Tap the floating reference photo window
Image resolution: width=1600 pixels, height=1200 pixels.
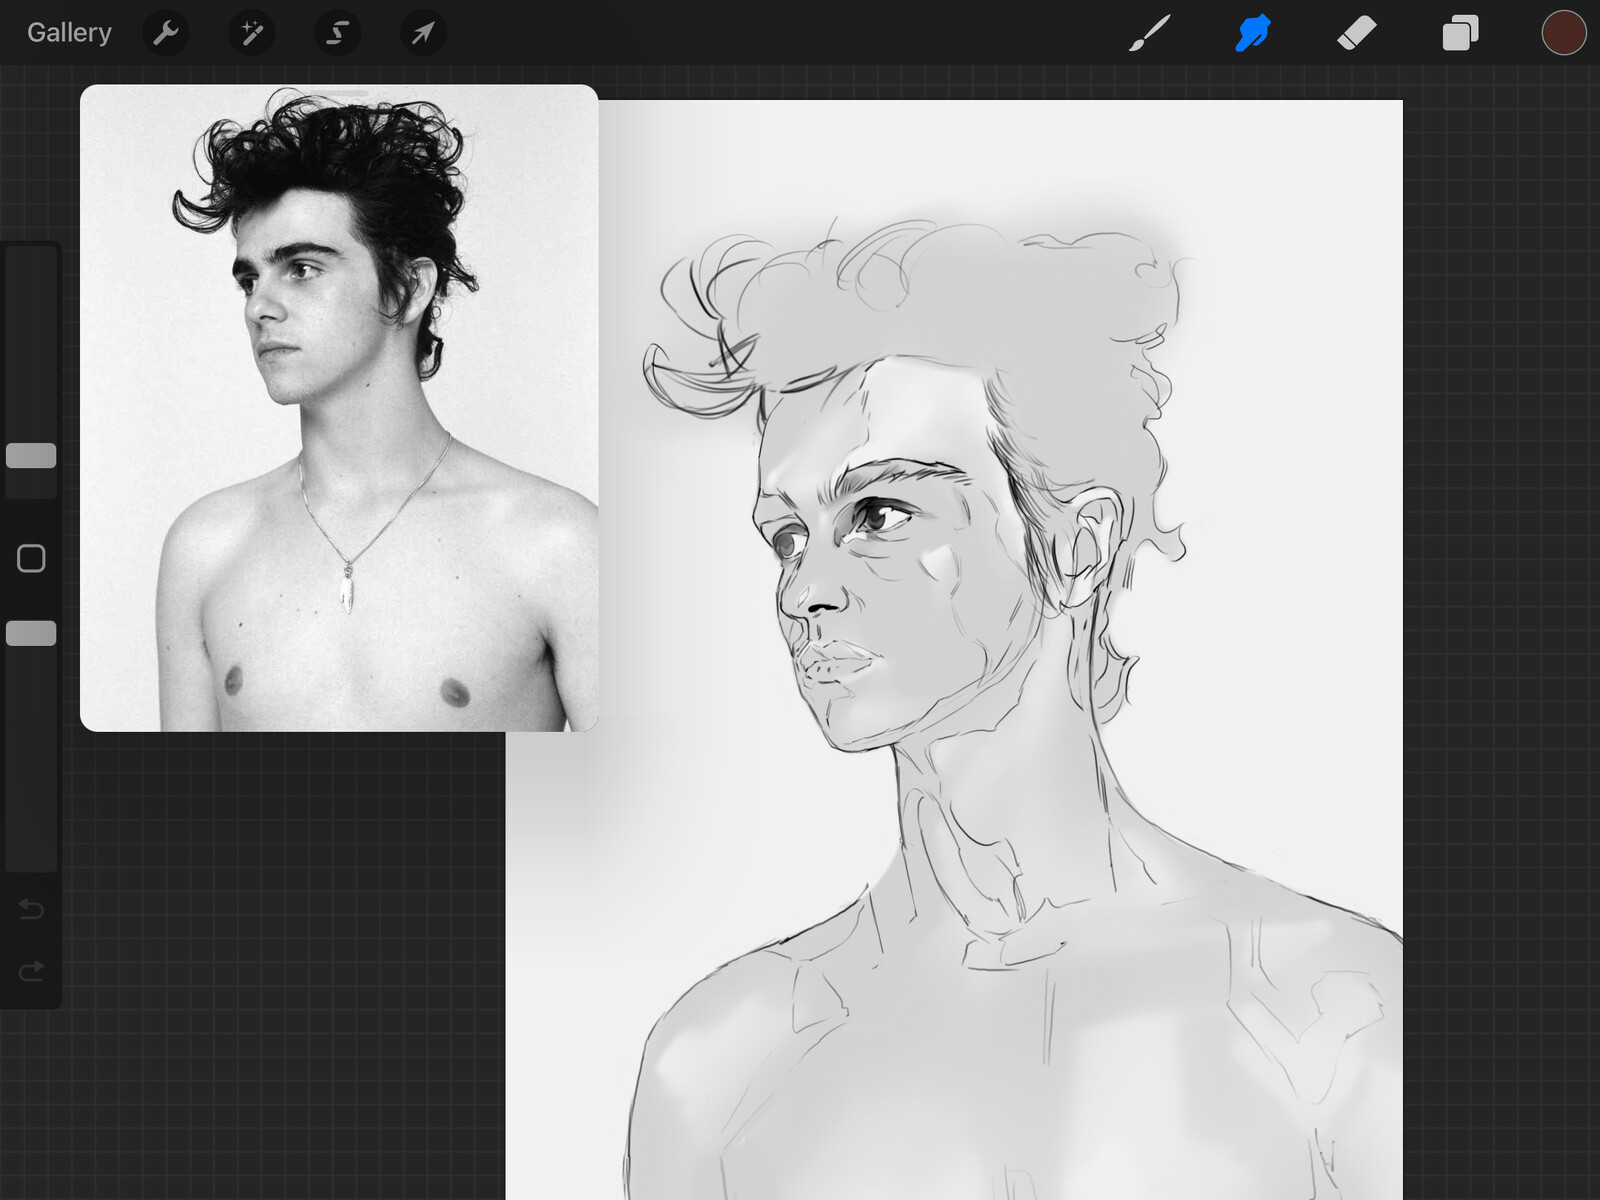339,408
